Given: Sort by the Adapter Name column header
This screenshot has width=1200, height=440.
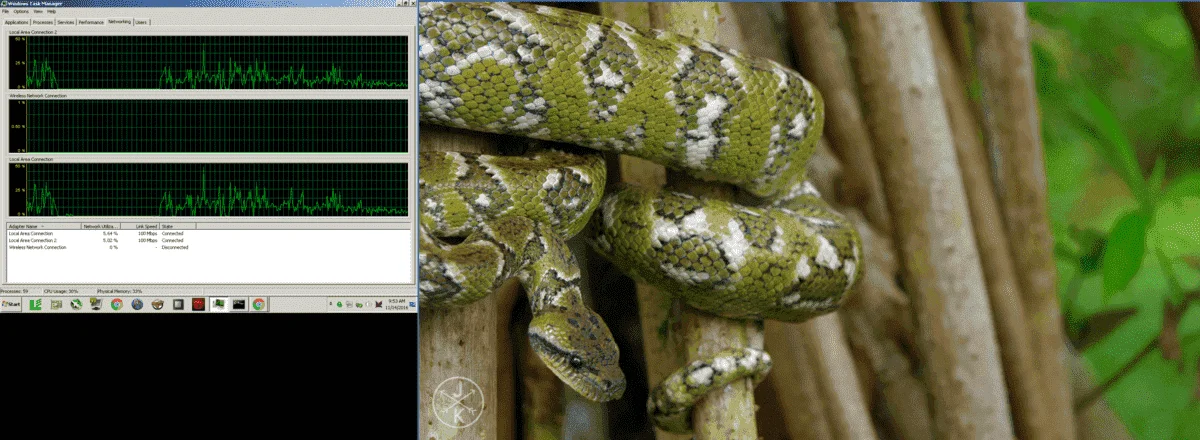Looking at the screenshot, I should tap(44, 227).
